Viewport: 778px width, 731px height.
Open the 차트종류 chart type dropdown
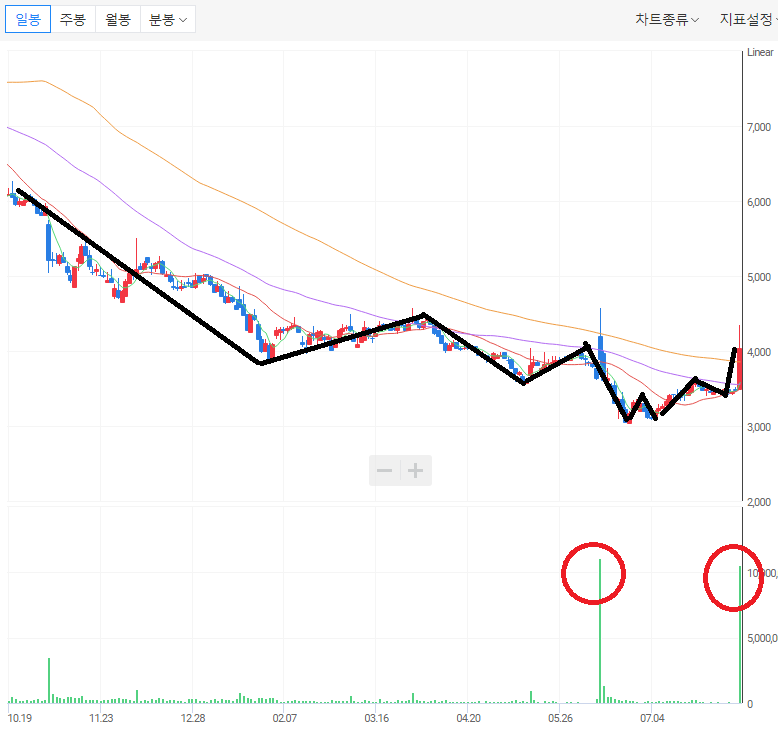pos(667,19)
